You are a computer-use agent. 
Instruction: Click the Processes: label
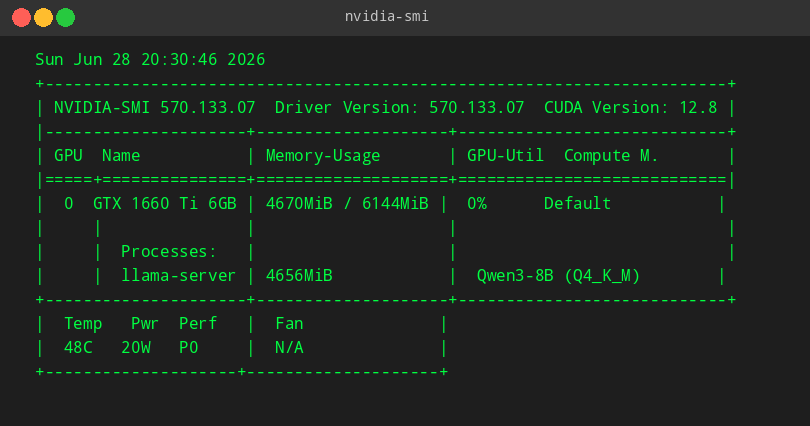point(168,251)
